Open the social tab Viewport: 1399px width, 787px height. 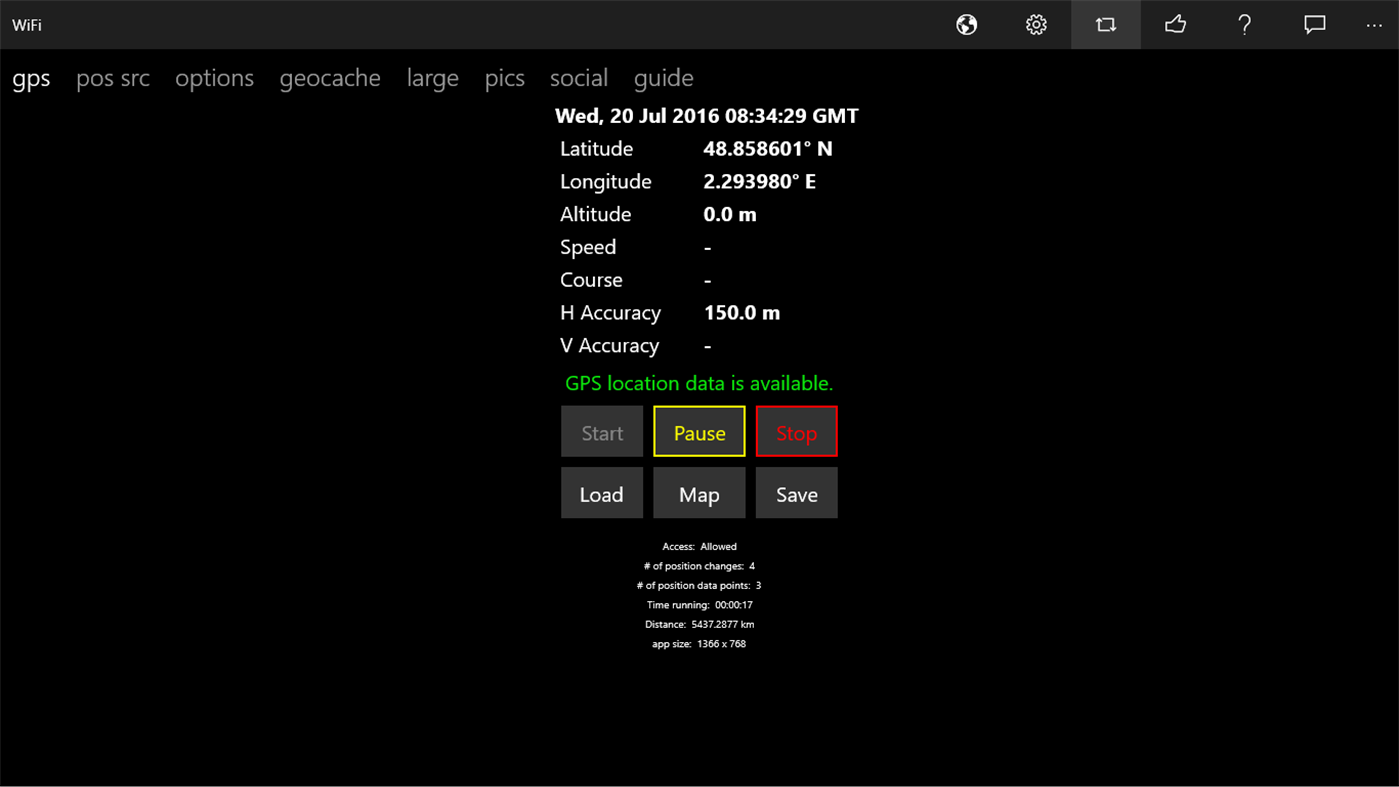tap(578, 77)
